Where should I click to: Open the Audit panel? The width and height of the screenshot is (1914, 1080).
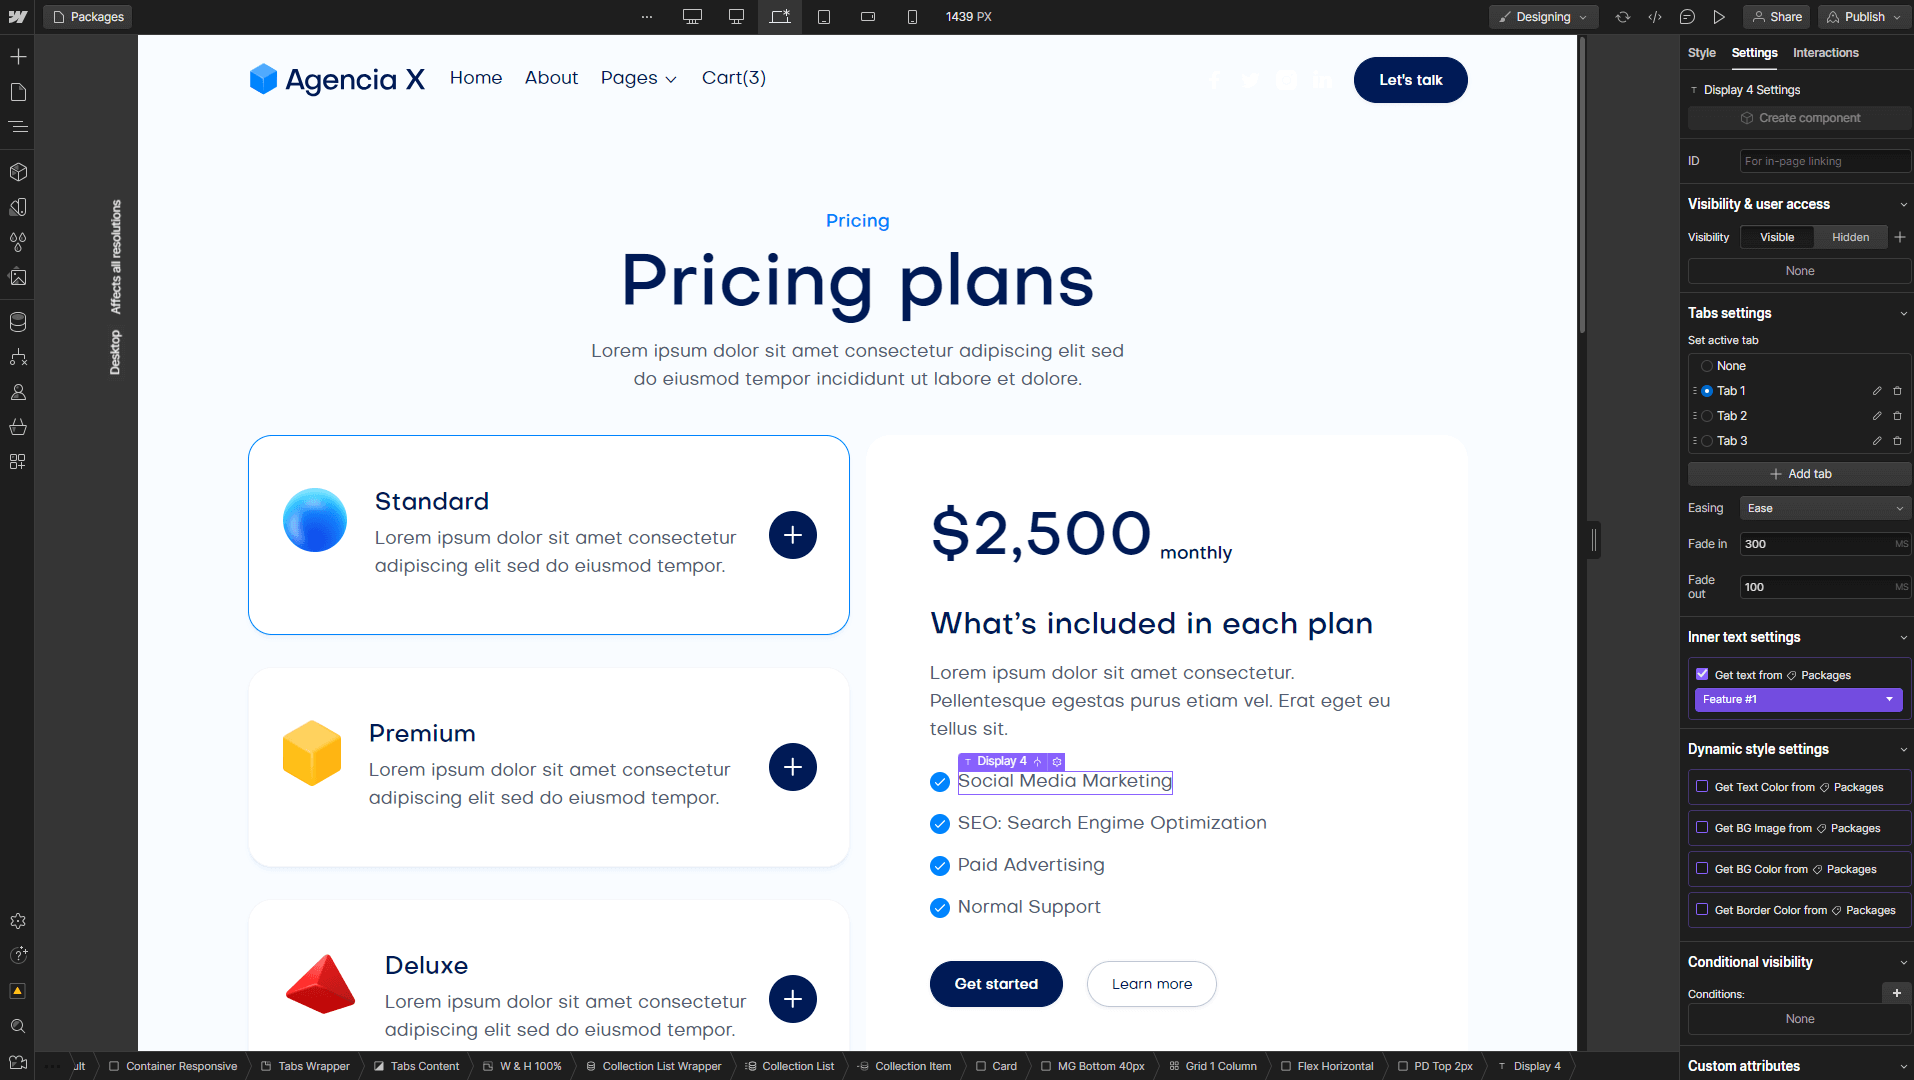tap(18, 991)
